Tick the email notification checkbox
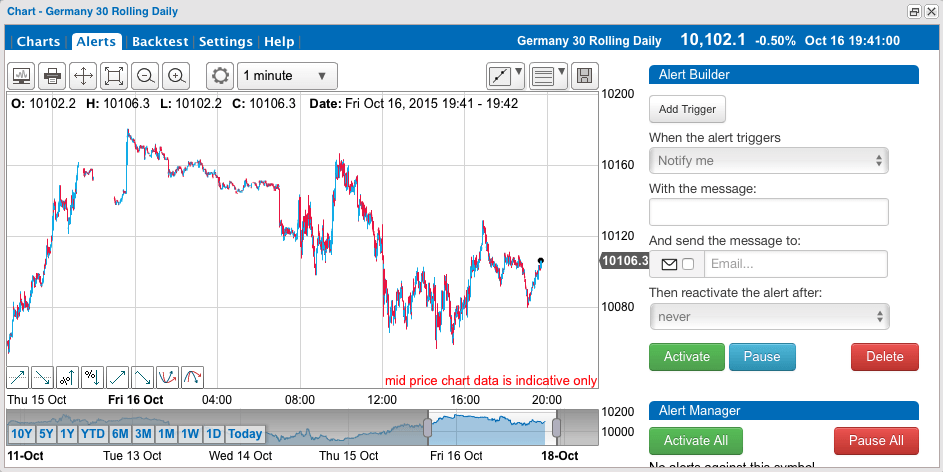Viewport: 943px width, 472px height. tap(687, 265)
